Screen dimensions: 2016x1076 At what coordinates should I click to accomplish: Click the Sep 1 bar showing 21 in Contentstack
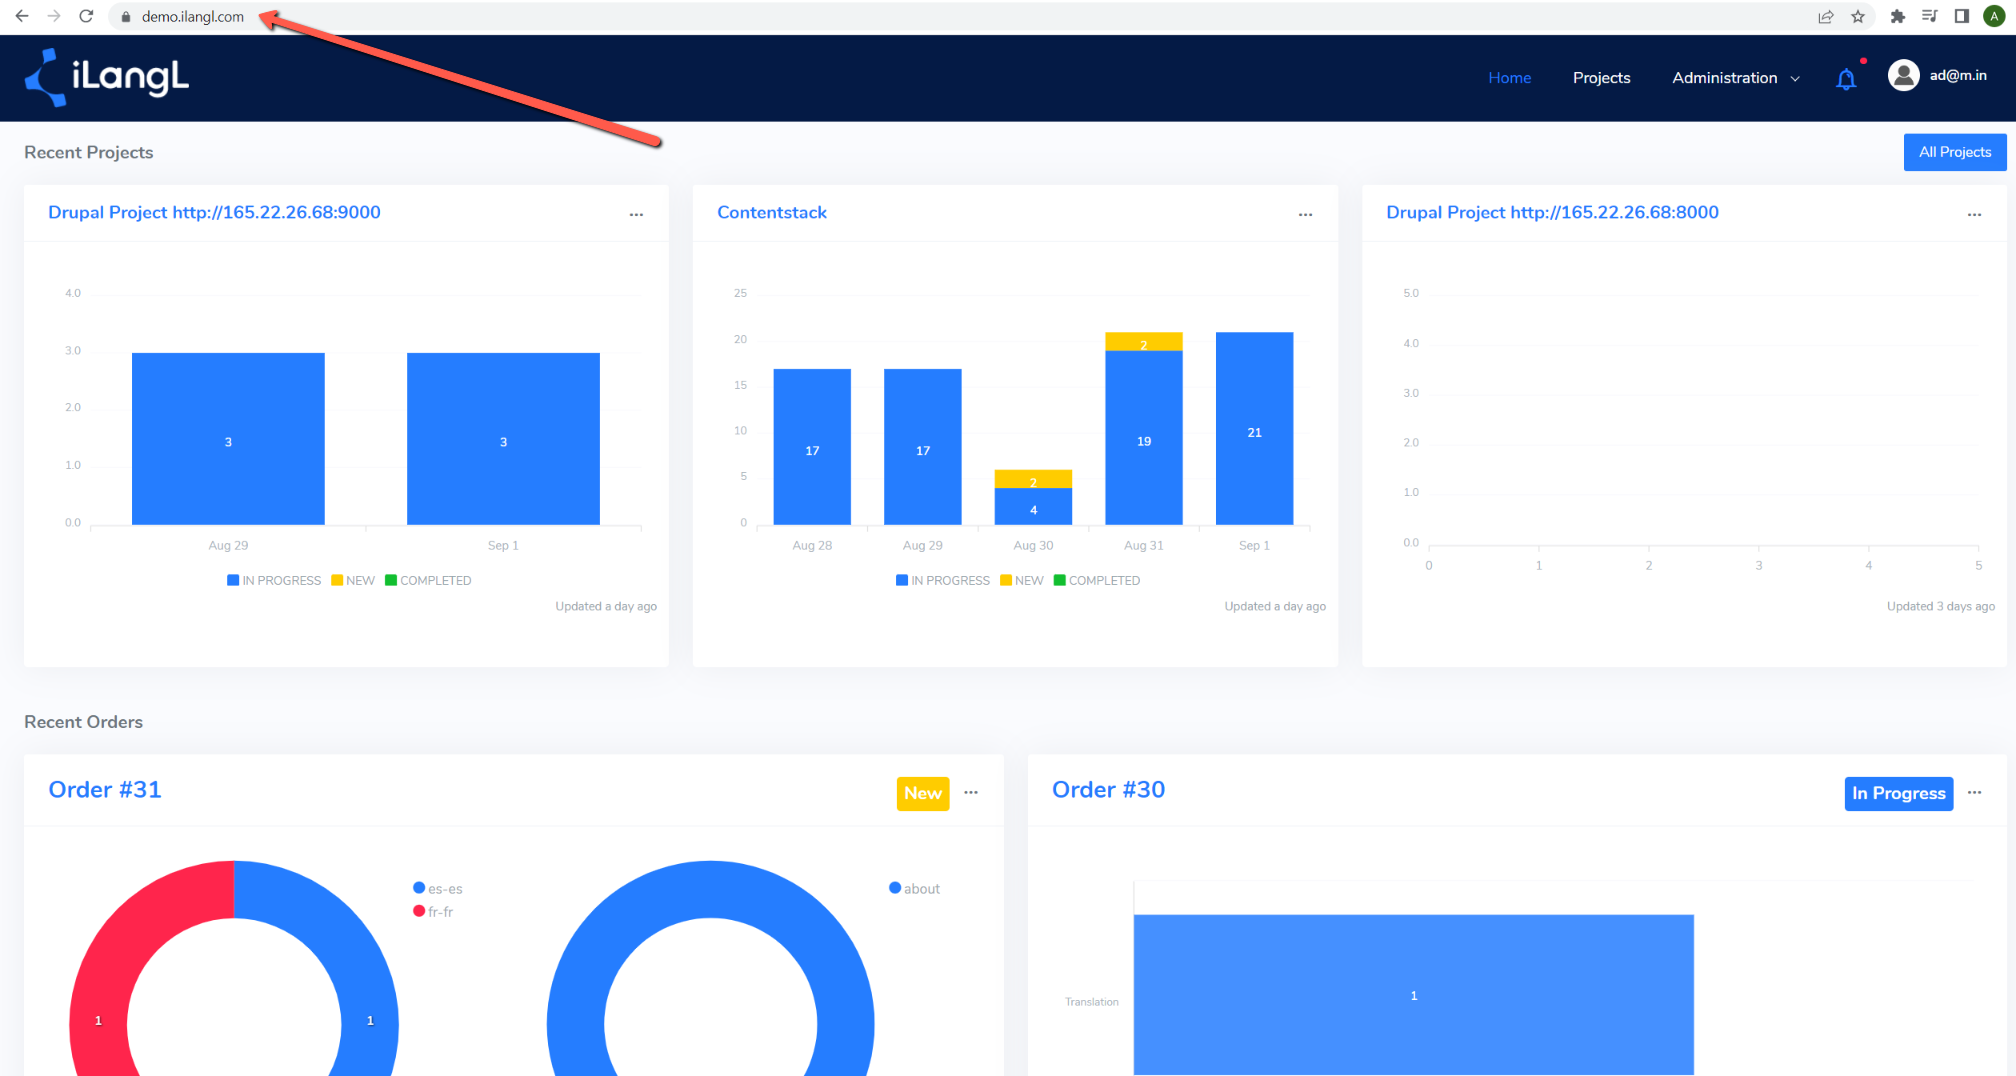tap(1254, 428)
